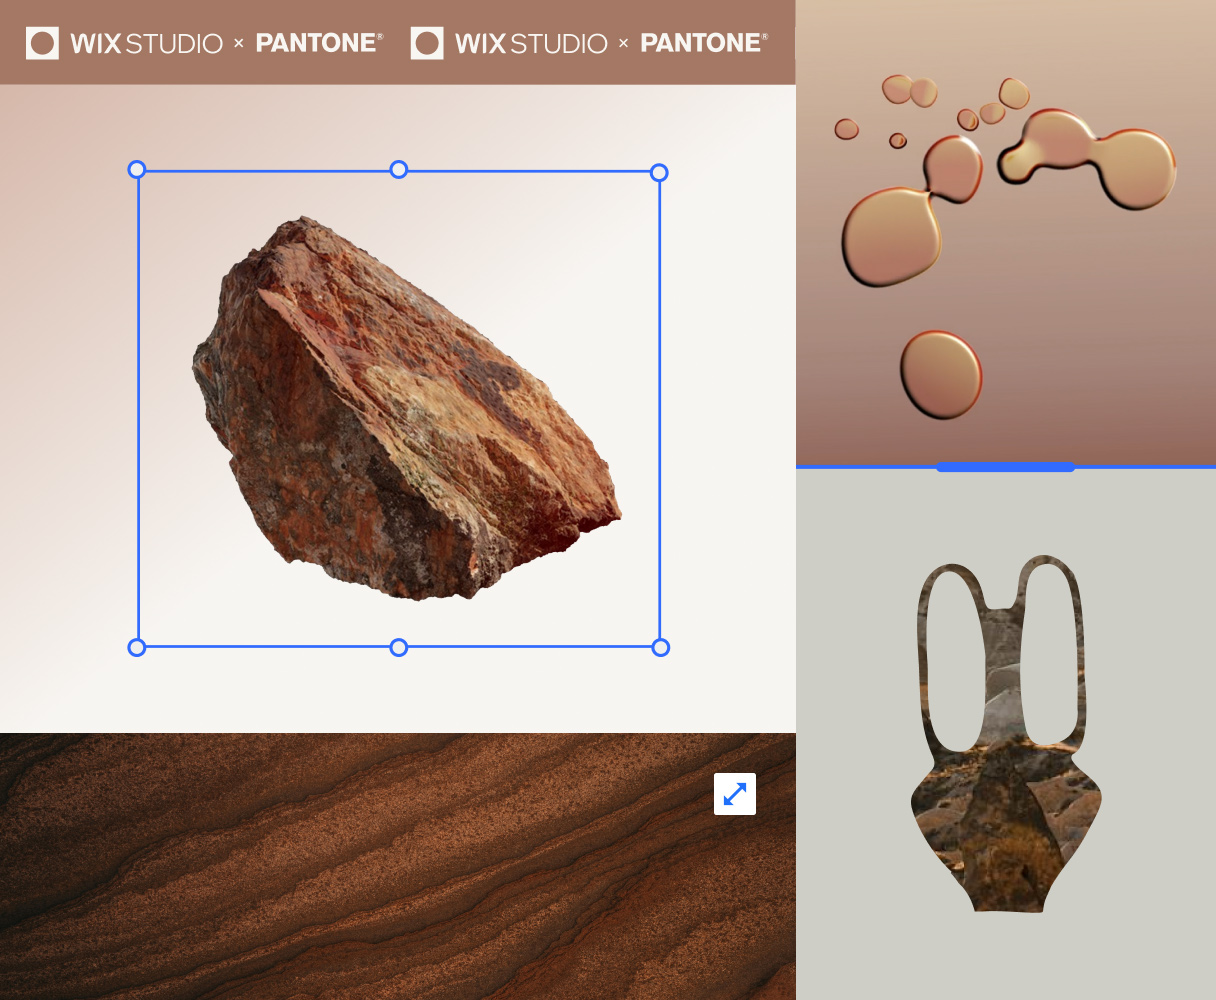
Task: Select the top-center resize handle of the selection box
Action: click(x=398, y=170)
